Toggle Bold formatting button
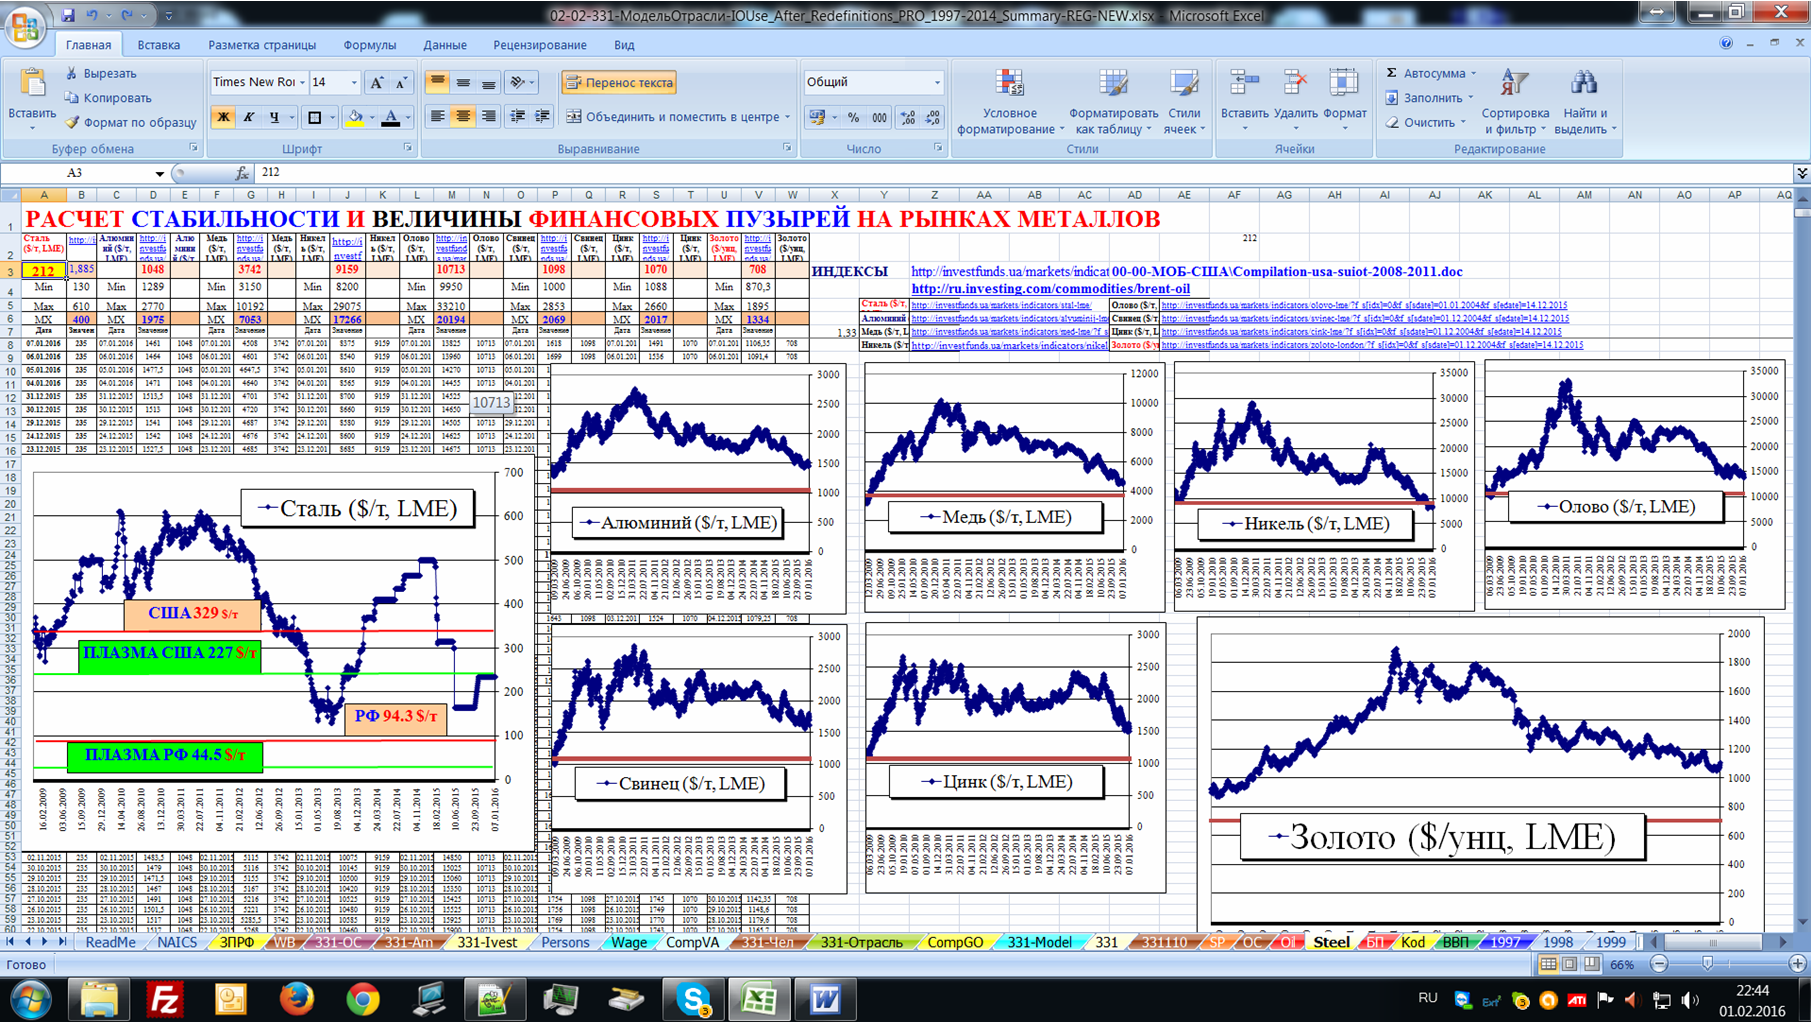 point(223,118)
